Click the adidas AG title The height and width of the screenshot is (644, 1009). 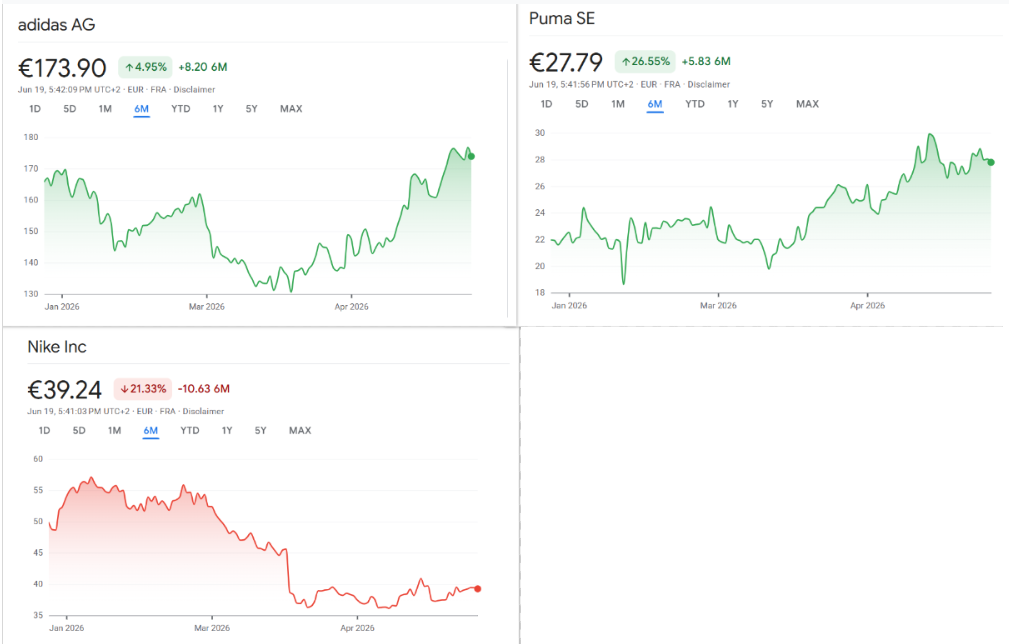coord(57,25)
